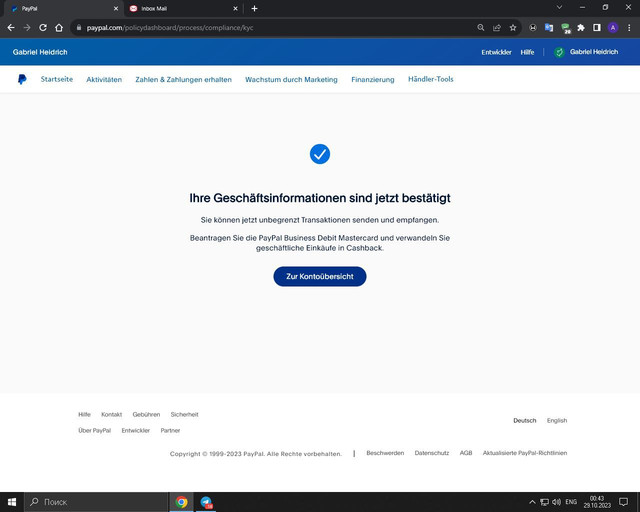Open Zahlen & Zahlungen erhalten menu
Screen dimensions: 640x512
click(184, 80)
